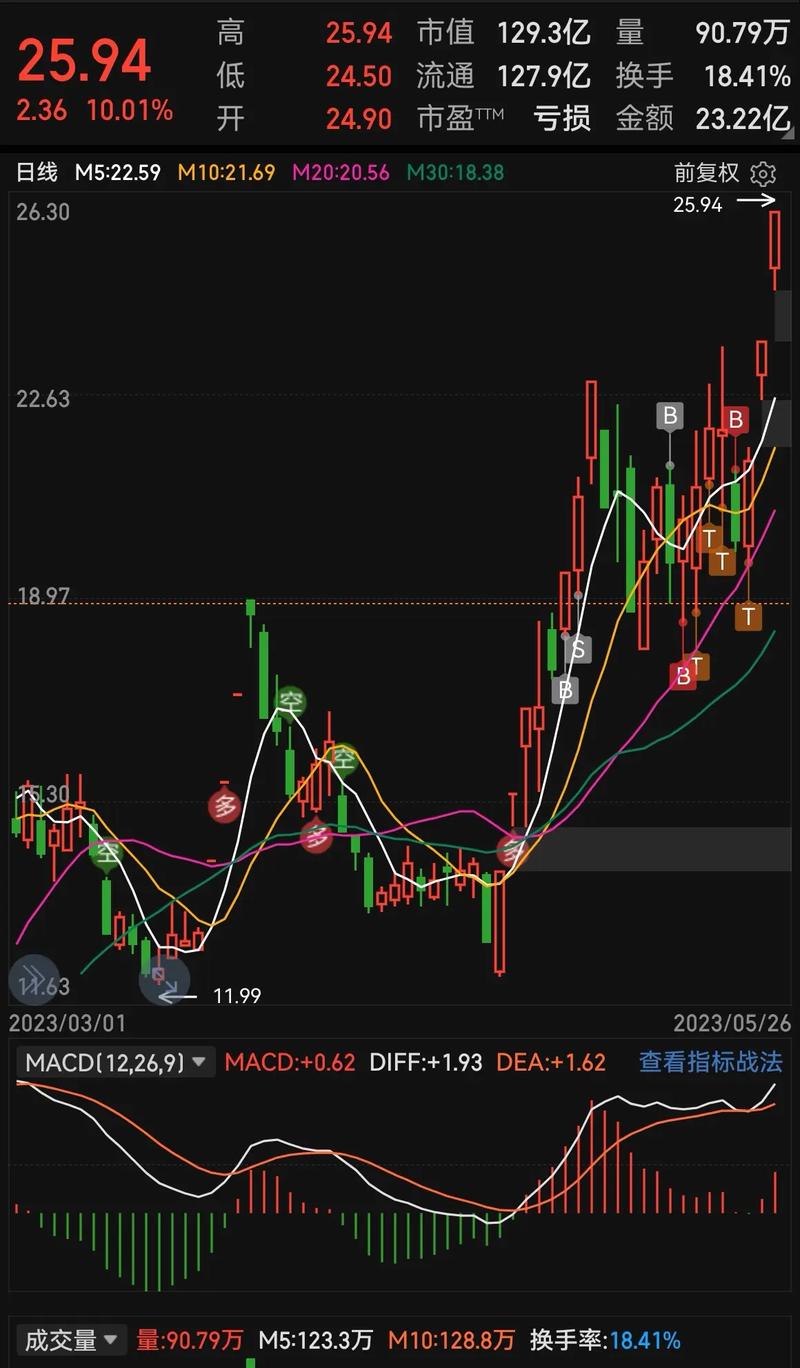The width and height of the screenshot is (800, 1368).
Task: Open the MACD(12,26,9) indicator dropdown
Action: pyautogui.click(x=116, y=1062)
